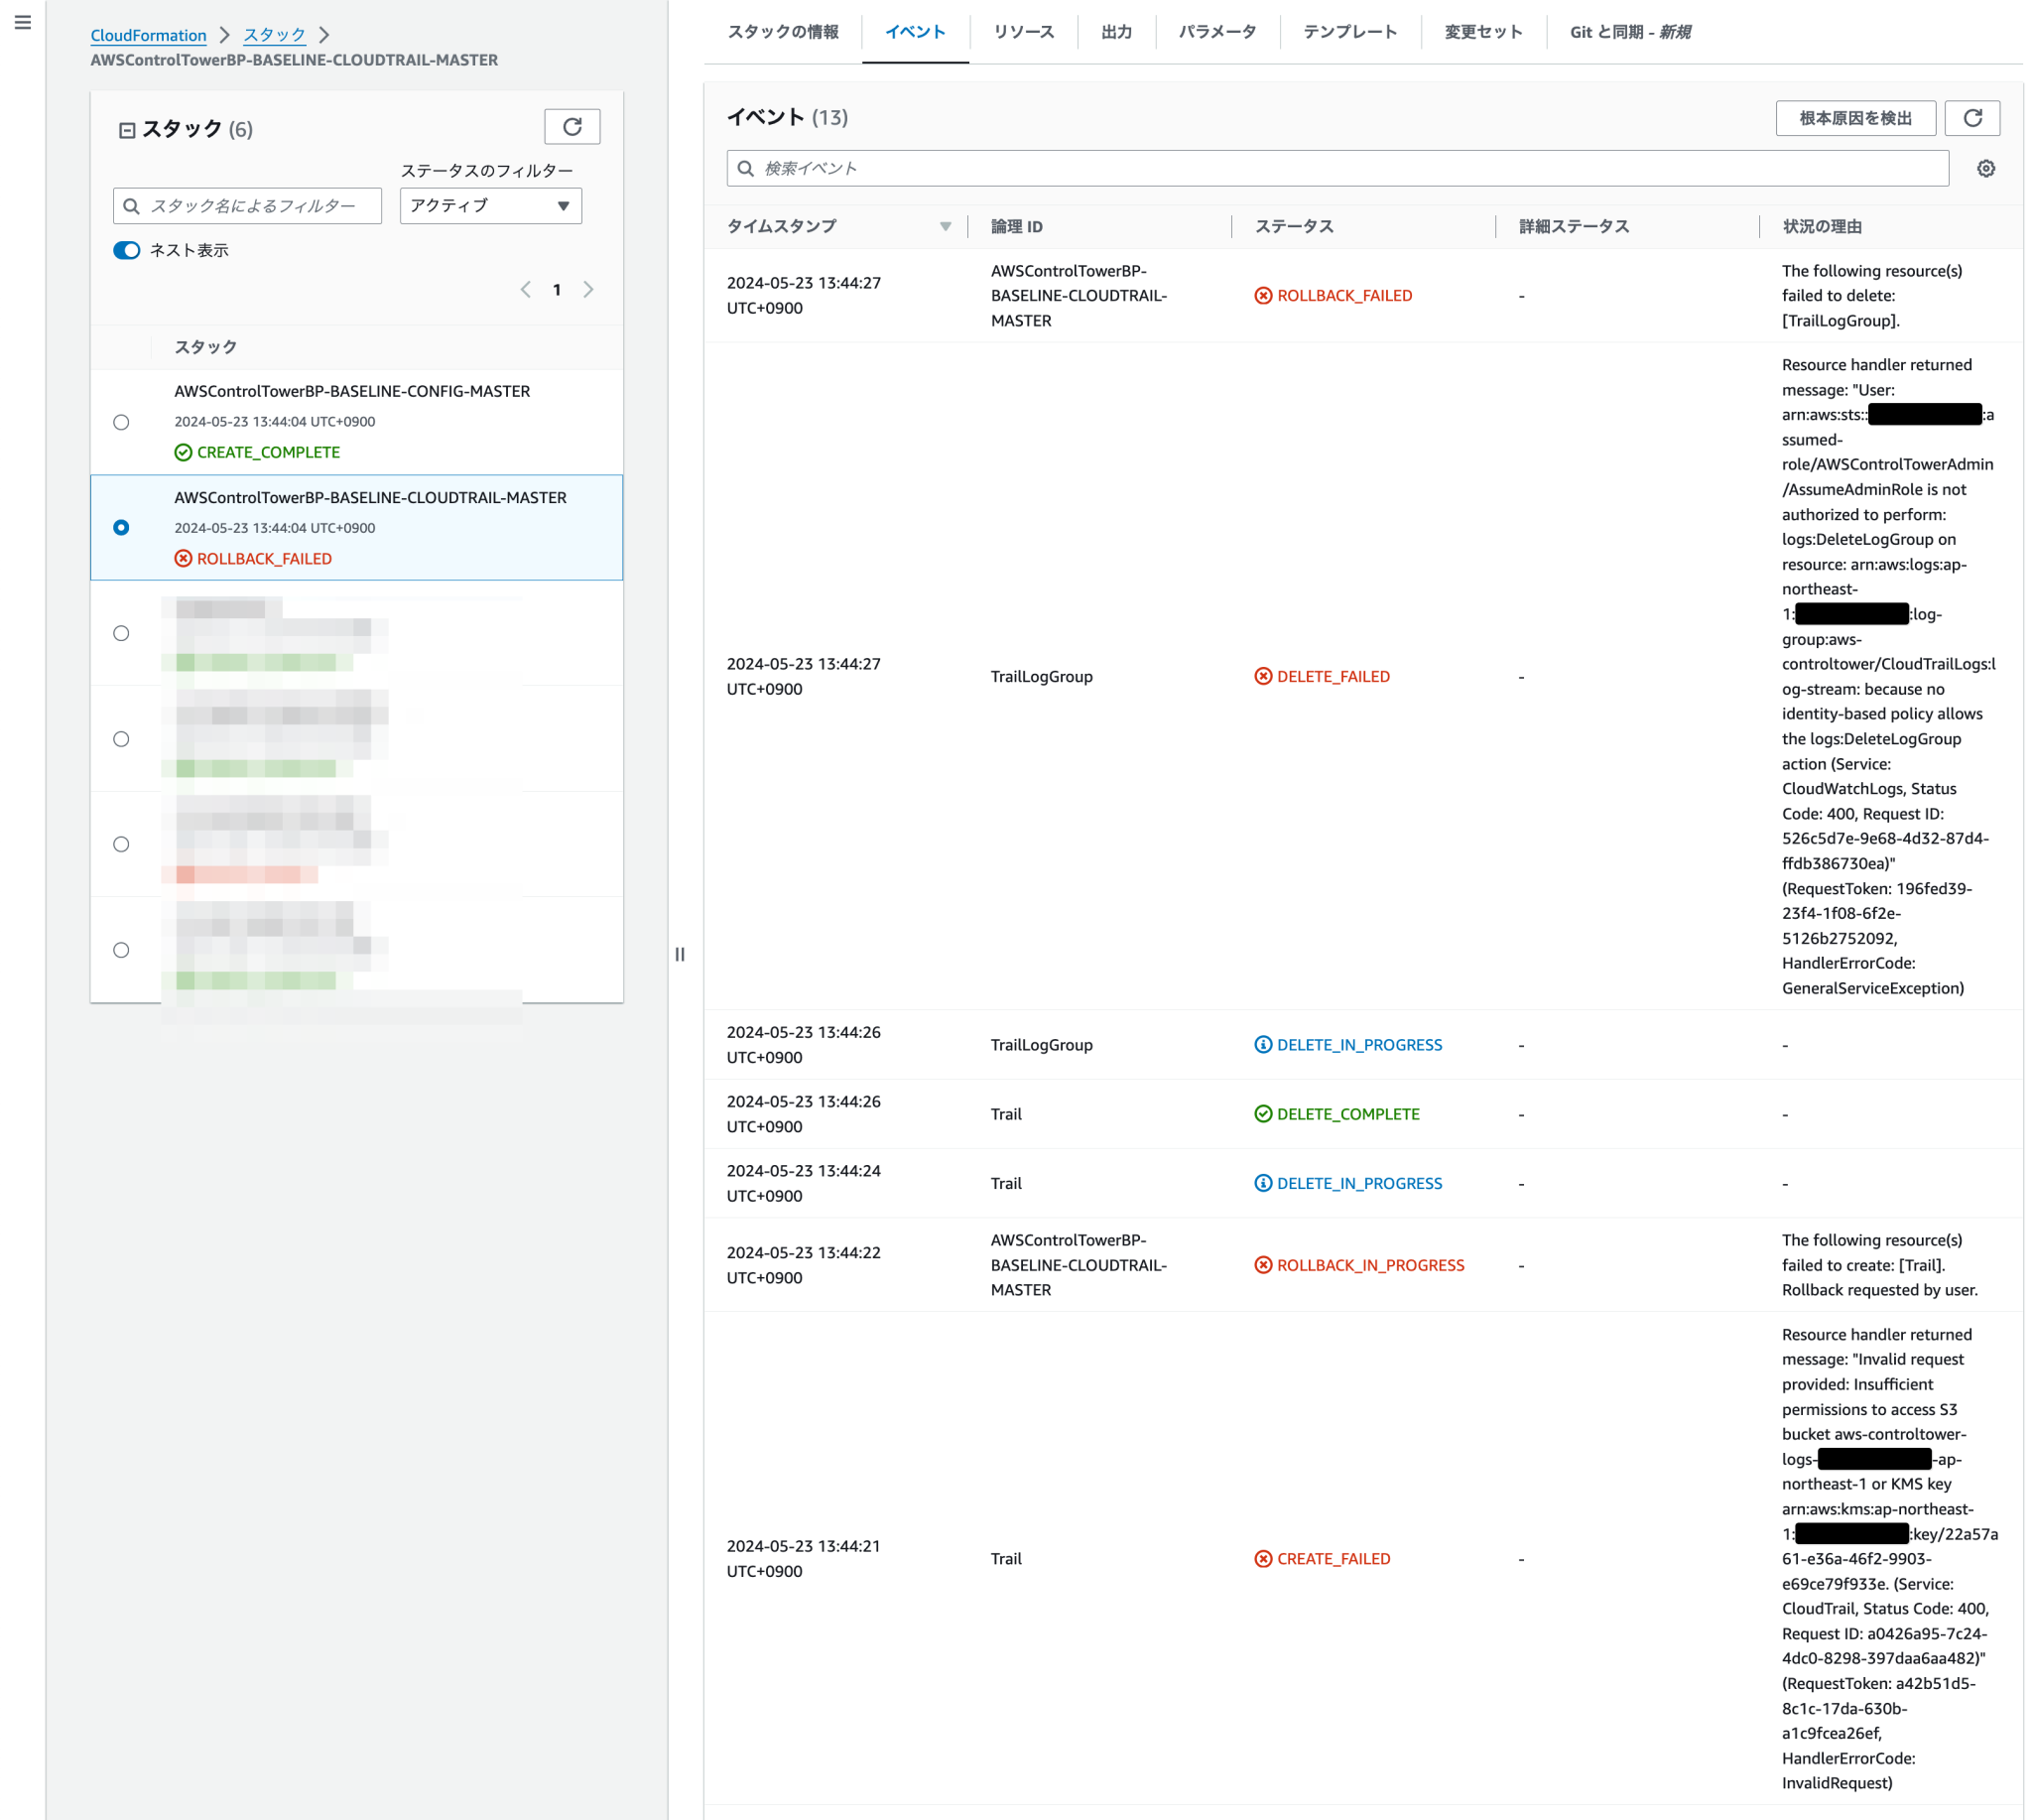Select the AWSControlTowerBP-BASELINE-CONFIG-MASTER radio button

(121, 422)
